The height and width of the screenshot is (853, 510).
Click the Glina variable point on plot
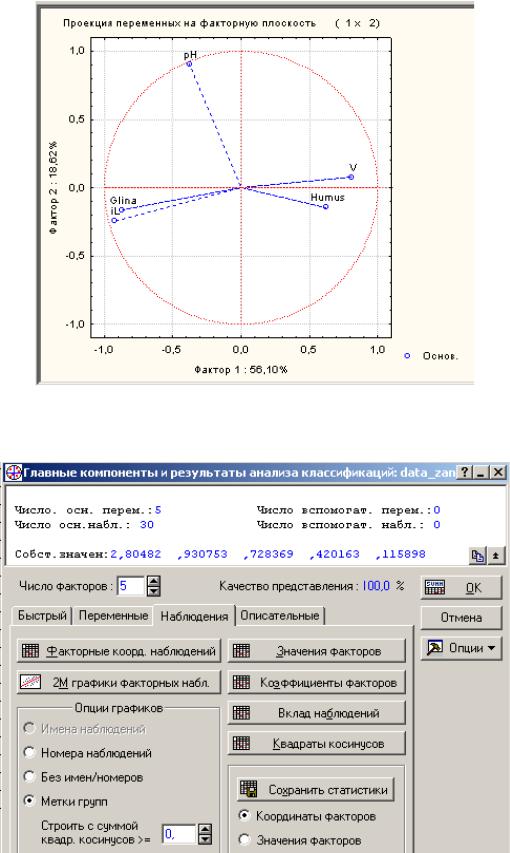[122, 209]
